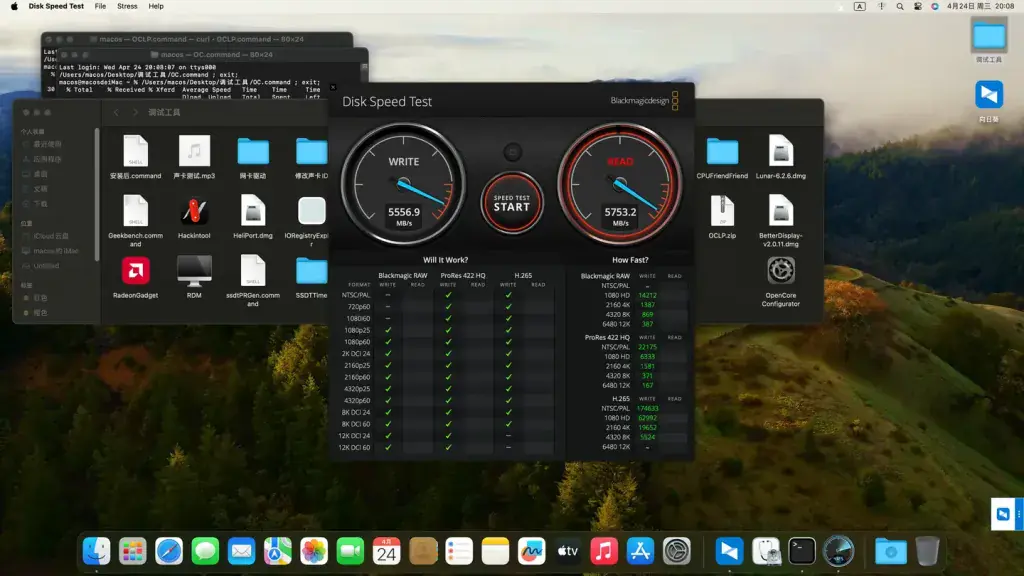Open the Trash in the Dock

click(927, 551)
